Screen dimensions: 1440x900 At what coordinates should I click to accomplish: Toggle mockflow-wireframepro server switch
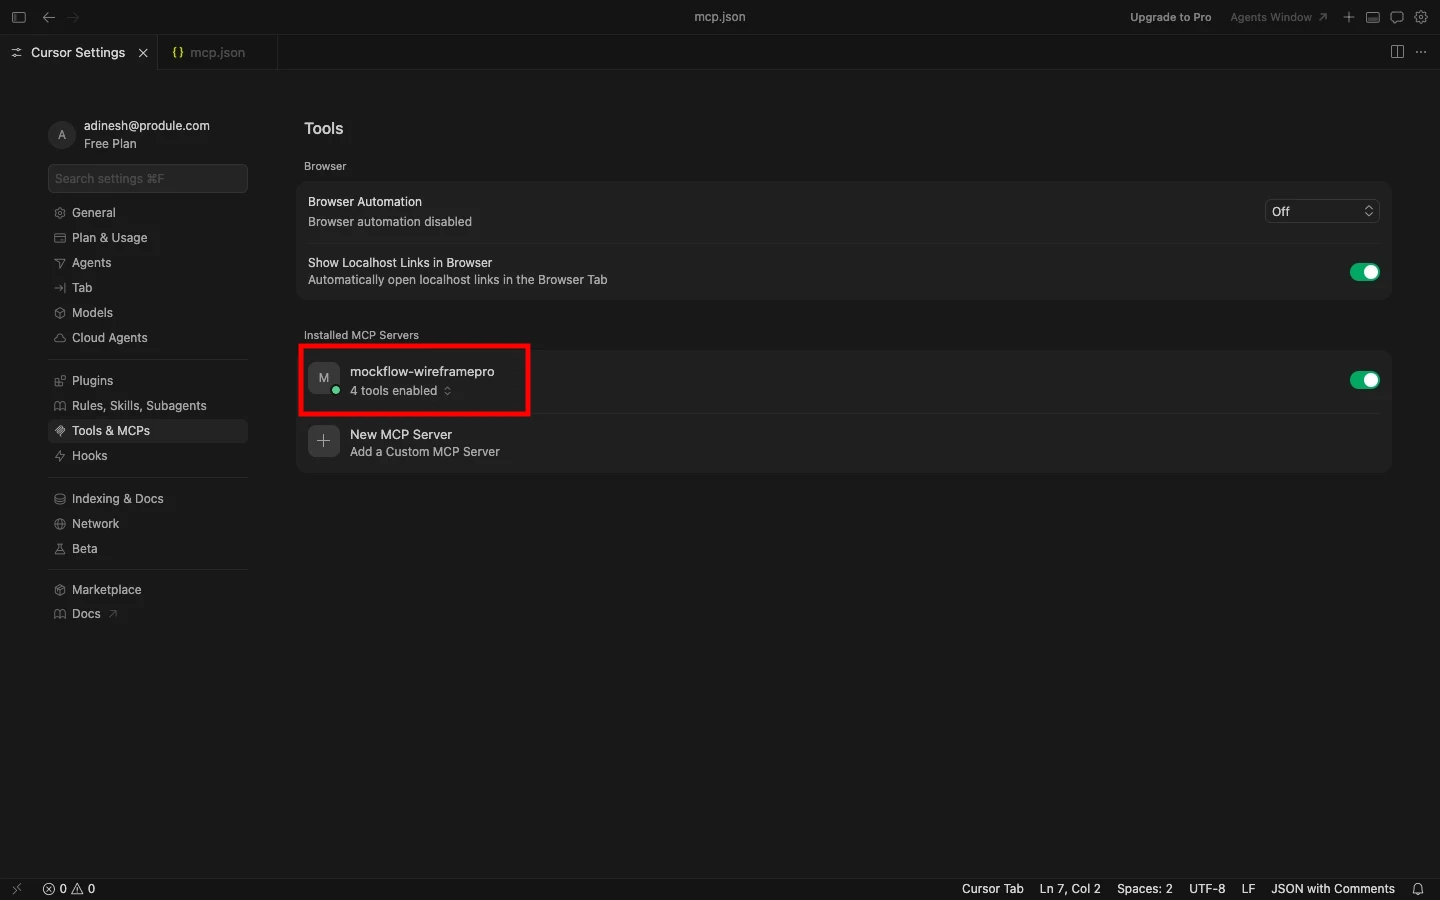(1364, 380)
